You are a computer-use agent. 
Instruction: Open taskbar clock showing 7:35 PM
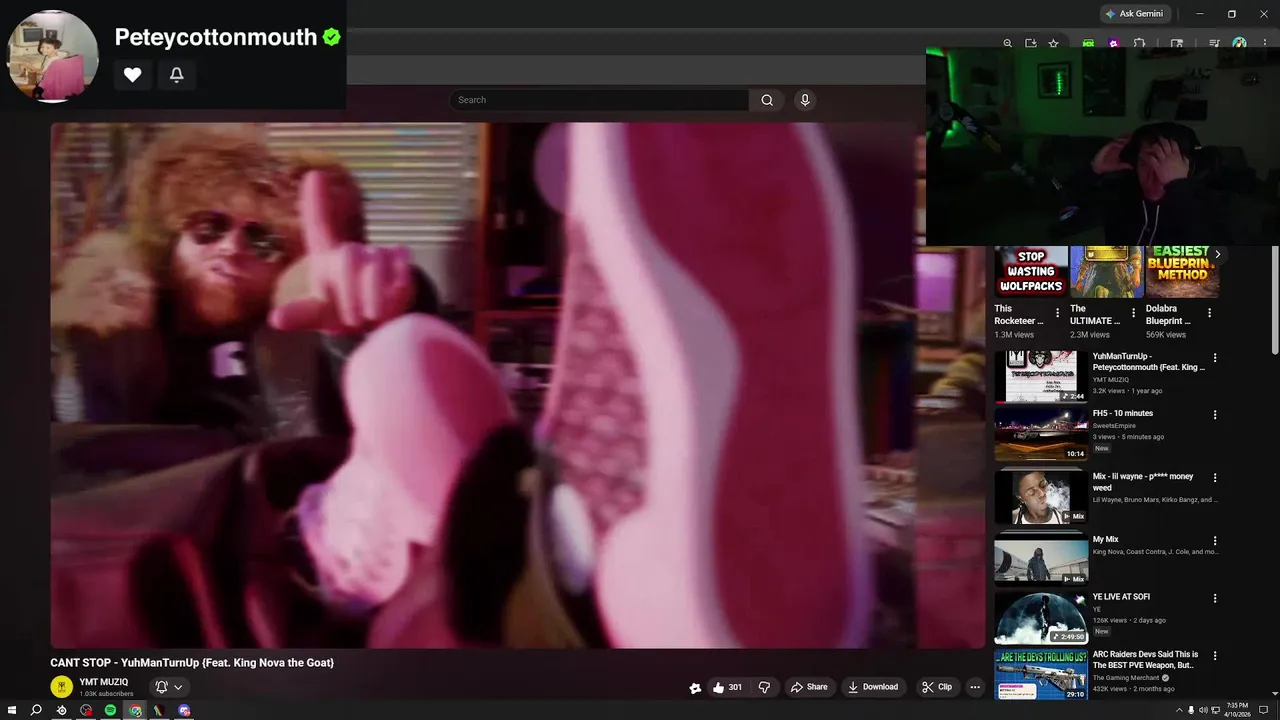[x=1237, y=710]
